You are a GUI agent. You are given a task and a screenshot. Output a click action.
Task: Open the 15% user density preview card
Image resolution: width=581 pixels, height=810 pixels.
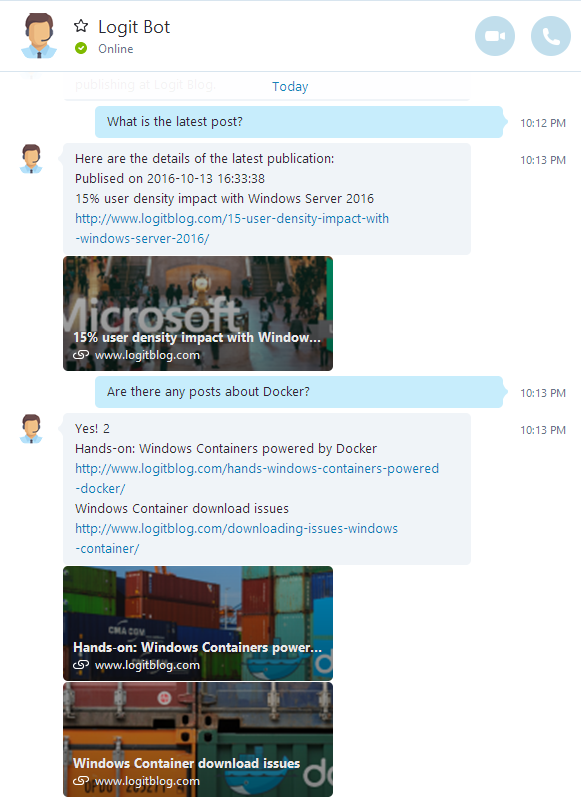pos(198,314)
